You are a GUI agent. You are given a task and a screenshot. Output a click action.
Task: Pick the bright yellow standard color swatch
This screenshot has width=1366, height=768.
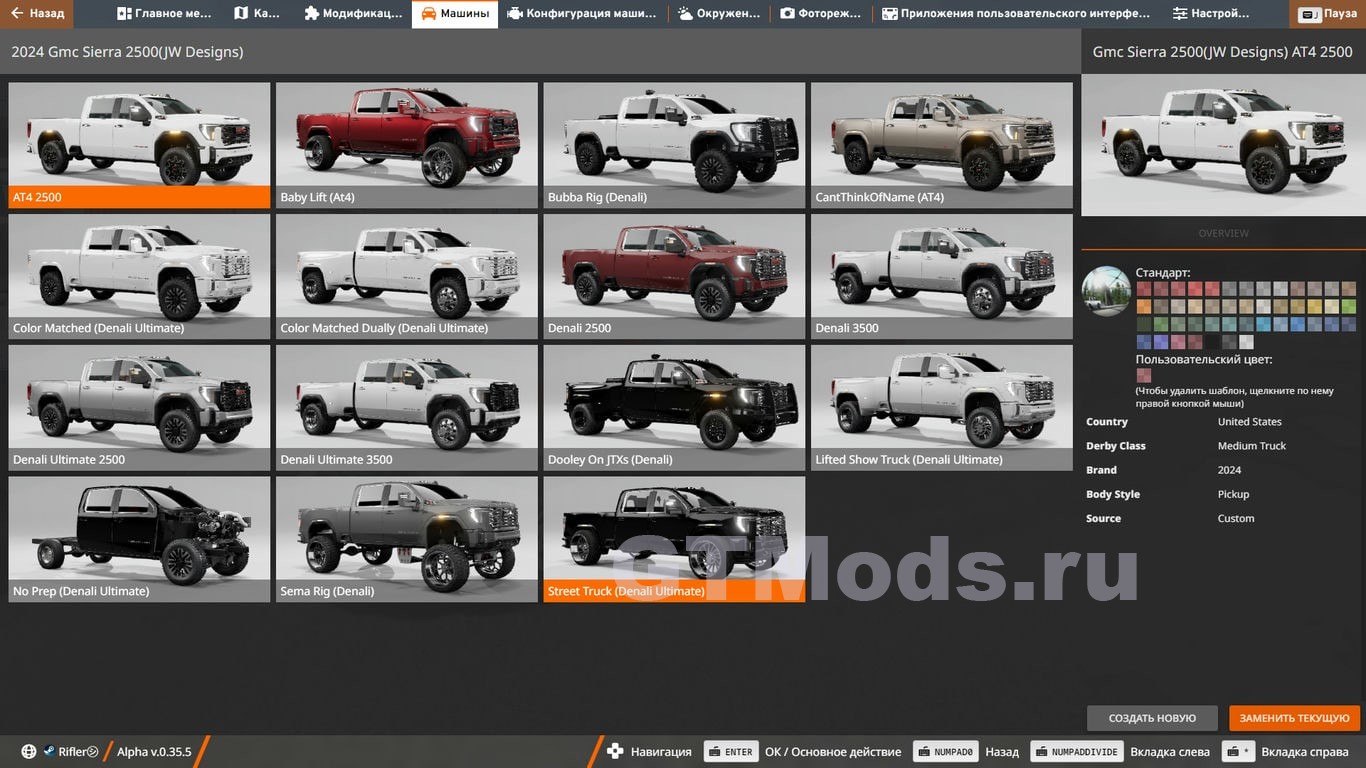(1314, 307)
